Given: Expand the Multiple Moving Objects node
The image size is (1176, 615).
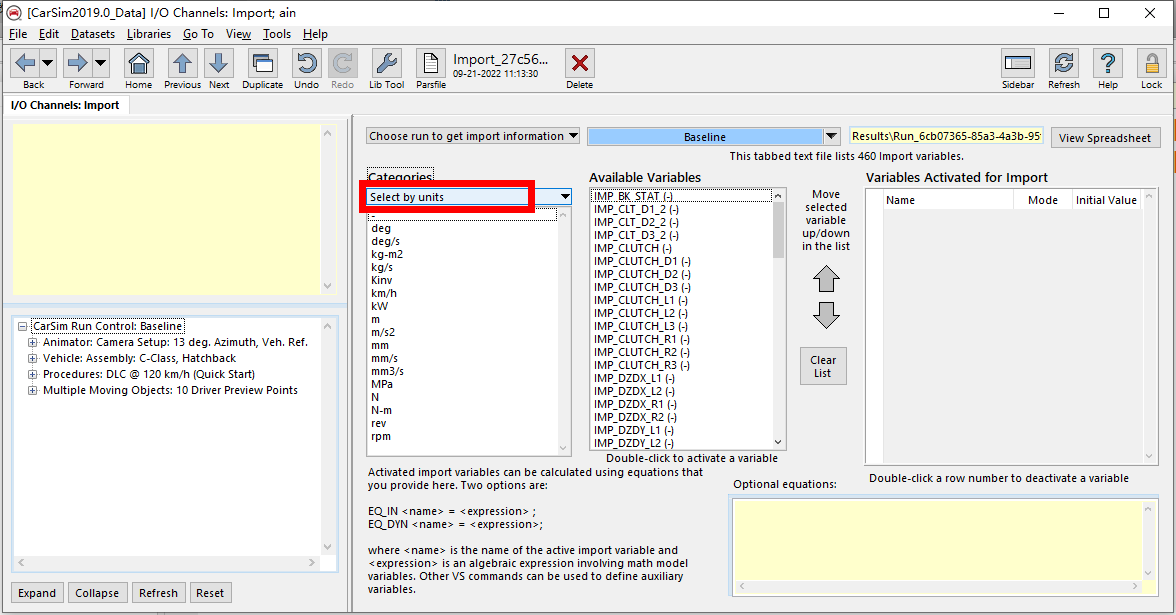Looking at the screenshot, I should coord(32,390).
